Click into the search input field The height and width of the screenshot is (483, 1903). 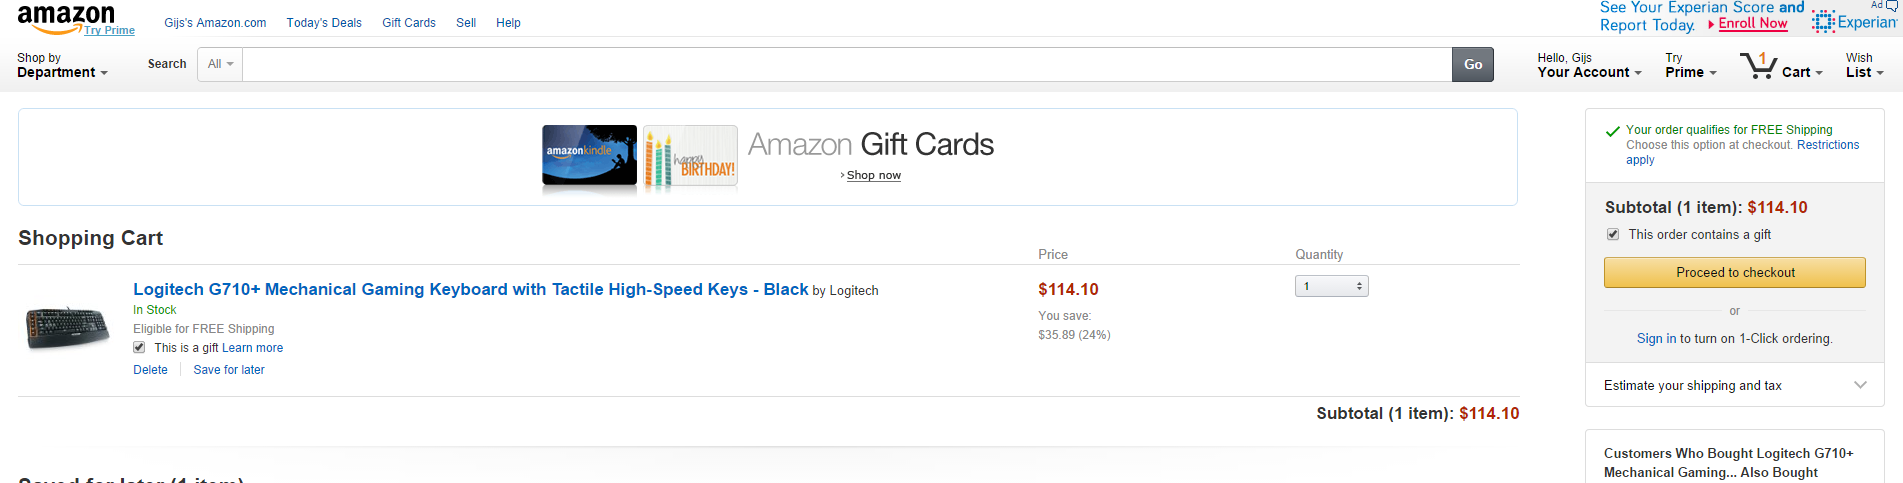click(x=846, y=64)
